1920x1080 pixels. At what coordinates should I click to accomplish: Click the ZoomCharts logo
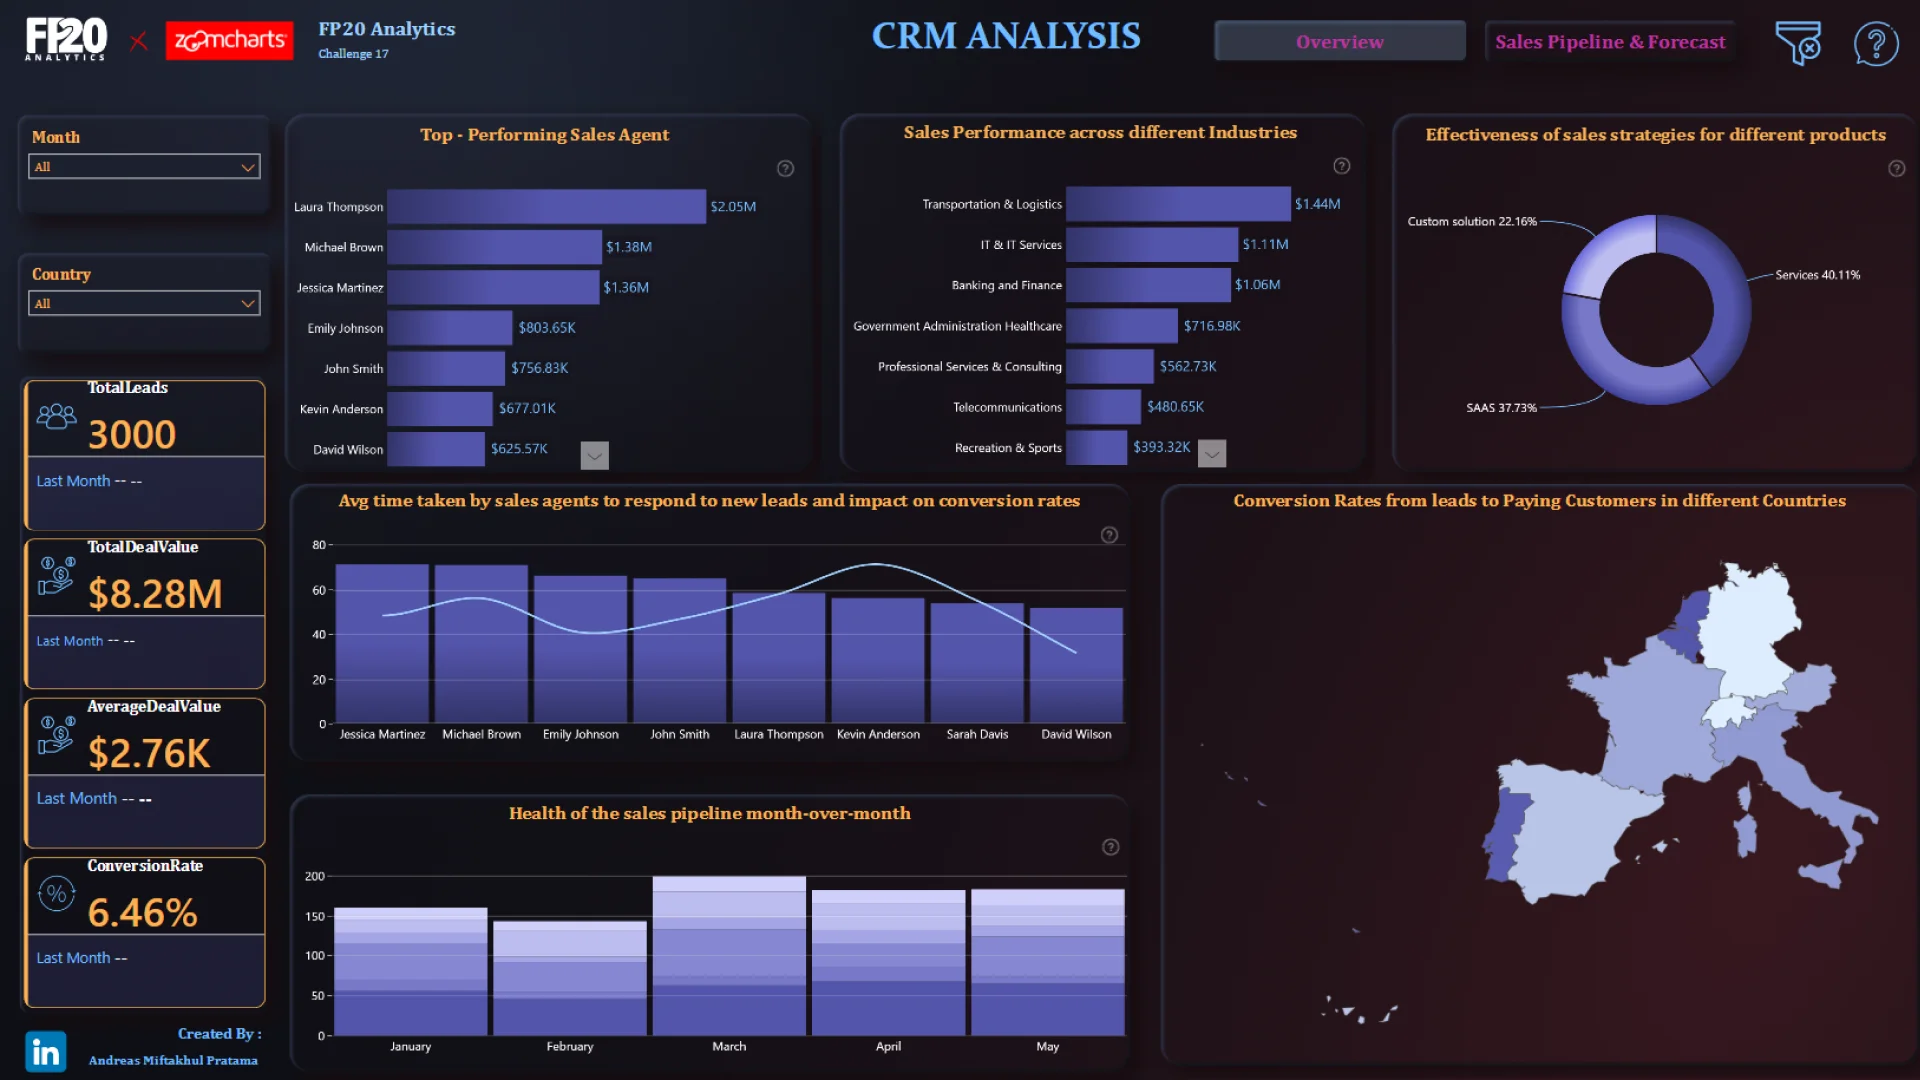click(x=229, y=41)
